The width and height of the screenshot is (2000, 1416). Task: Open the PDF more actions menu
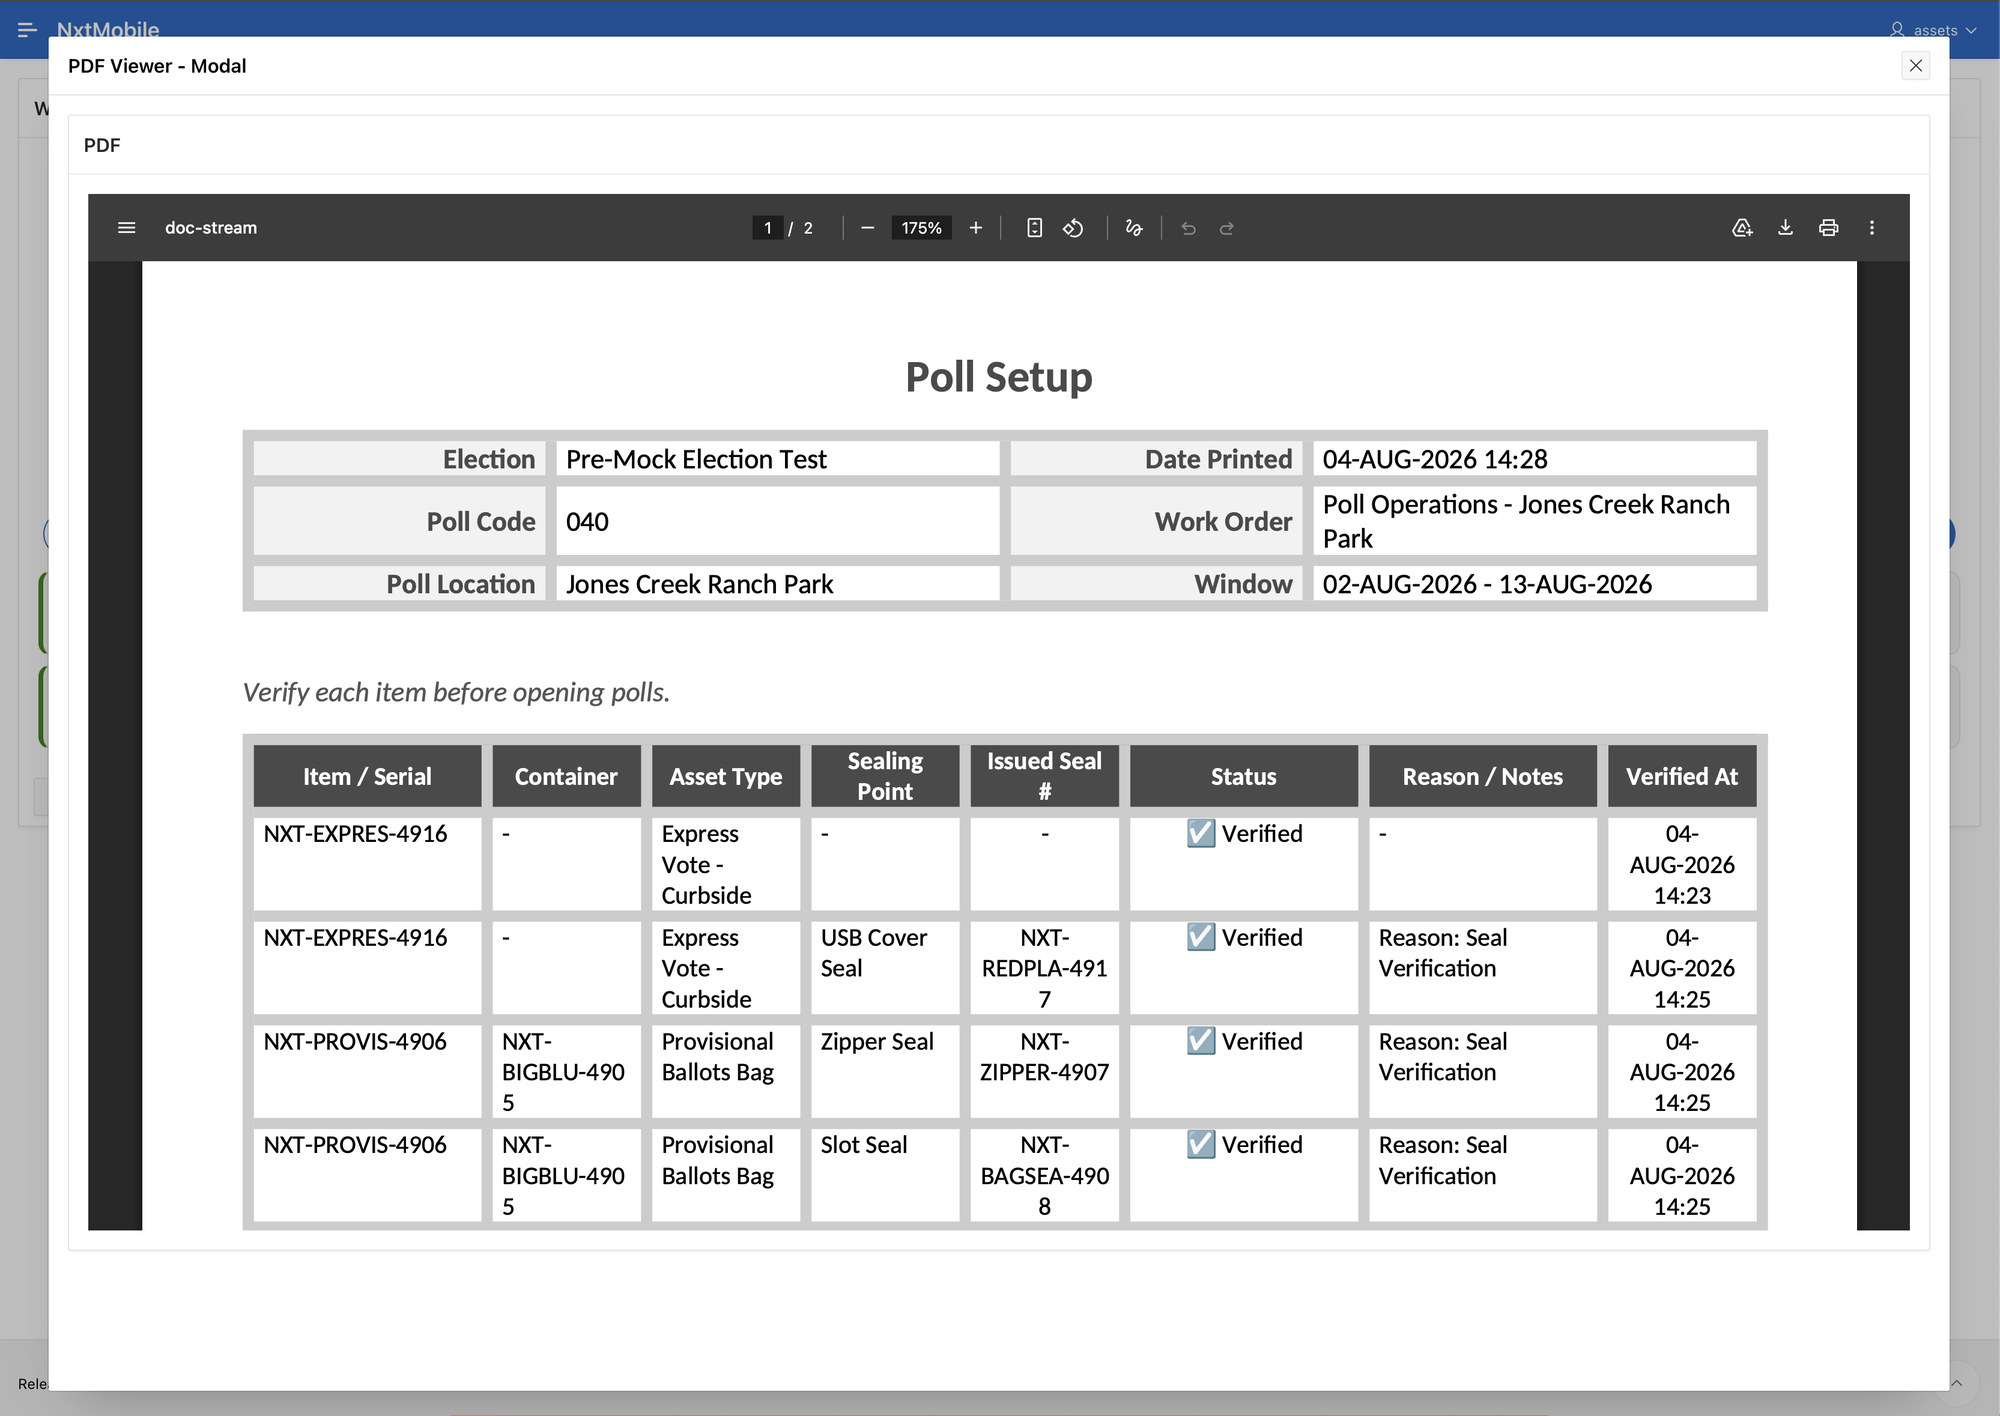tap(1872, 228)
